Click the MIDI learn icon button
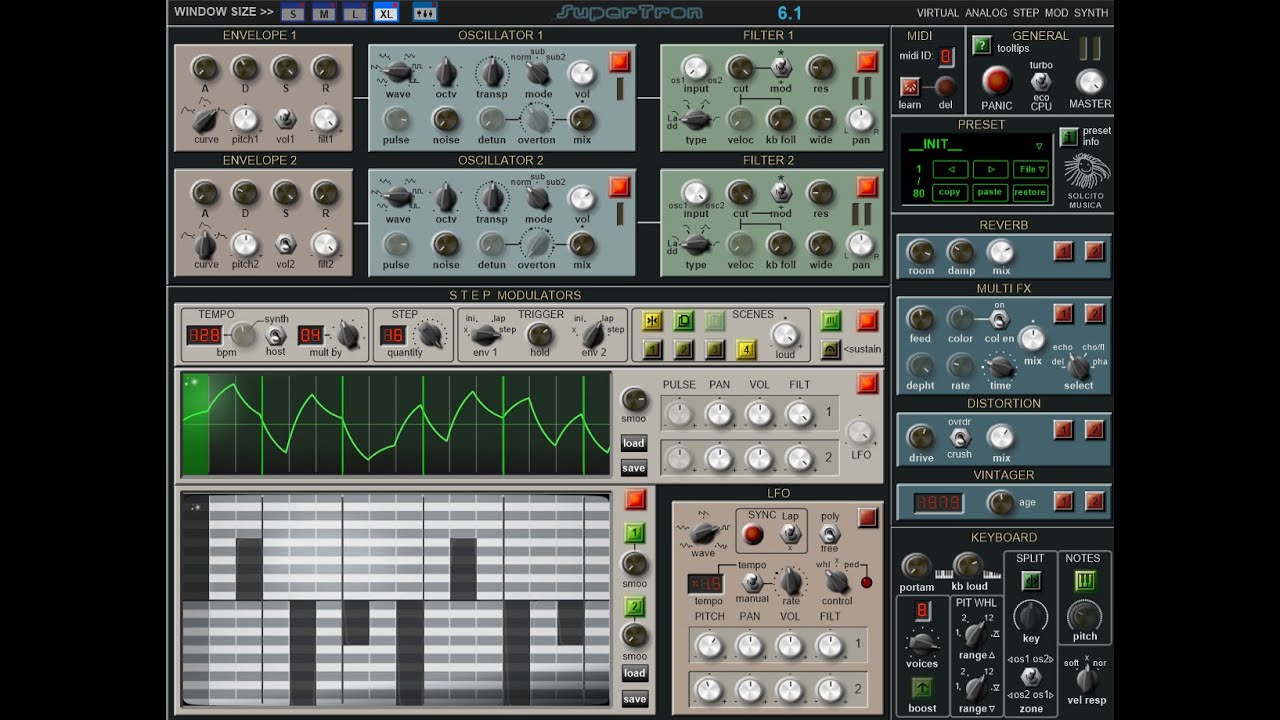 point(910,86)
